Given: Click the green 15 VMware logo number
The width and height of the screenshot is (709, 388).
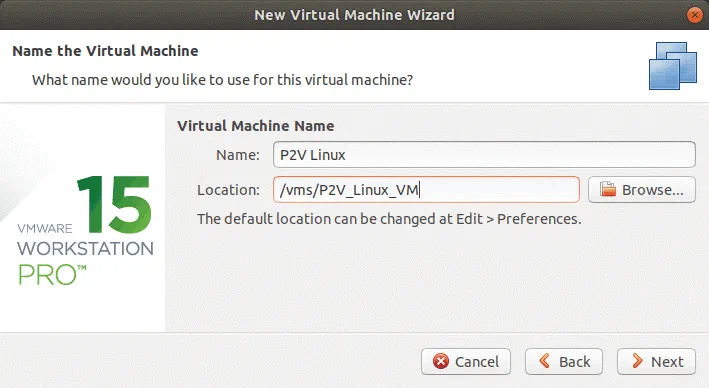Looking at the screenshot, I should click(x=114, y=204).
